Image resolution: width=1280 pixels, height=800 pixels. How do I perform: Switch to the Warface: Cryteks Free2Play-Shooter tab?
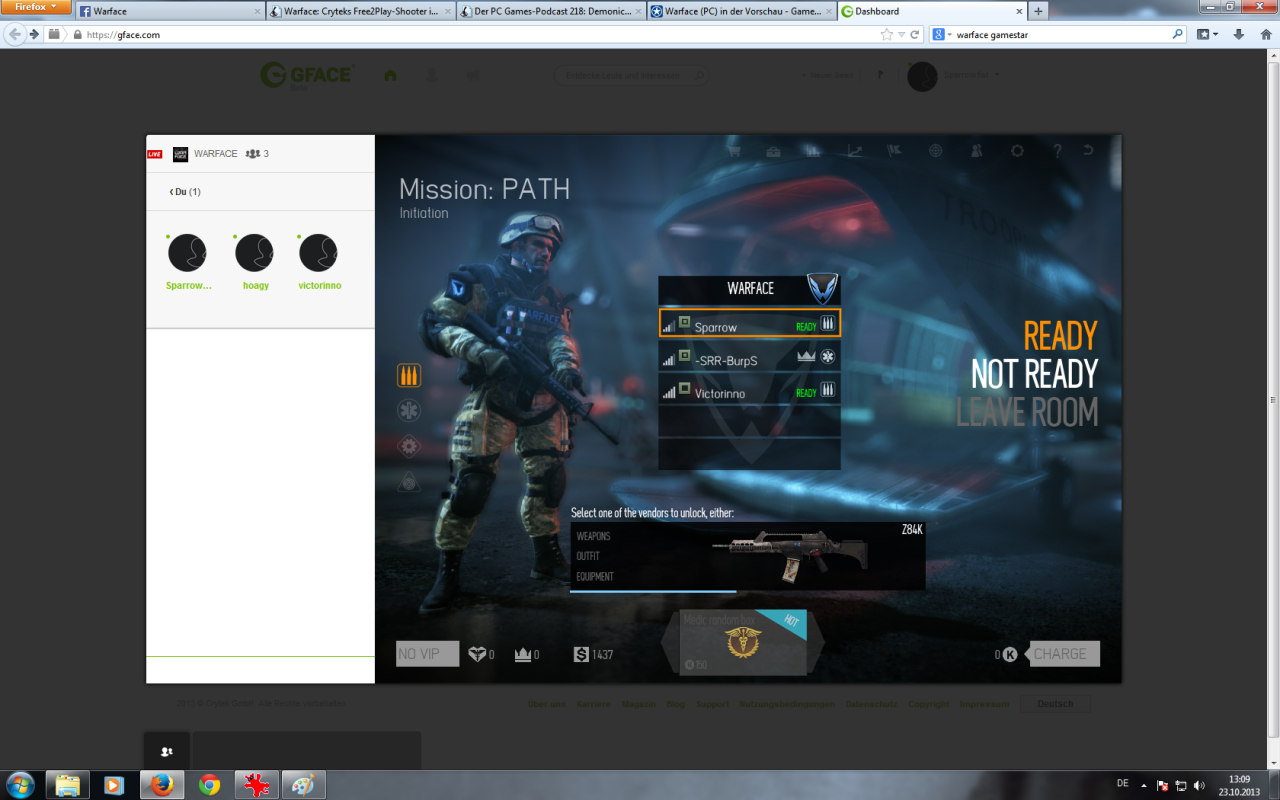(362, 11)
